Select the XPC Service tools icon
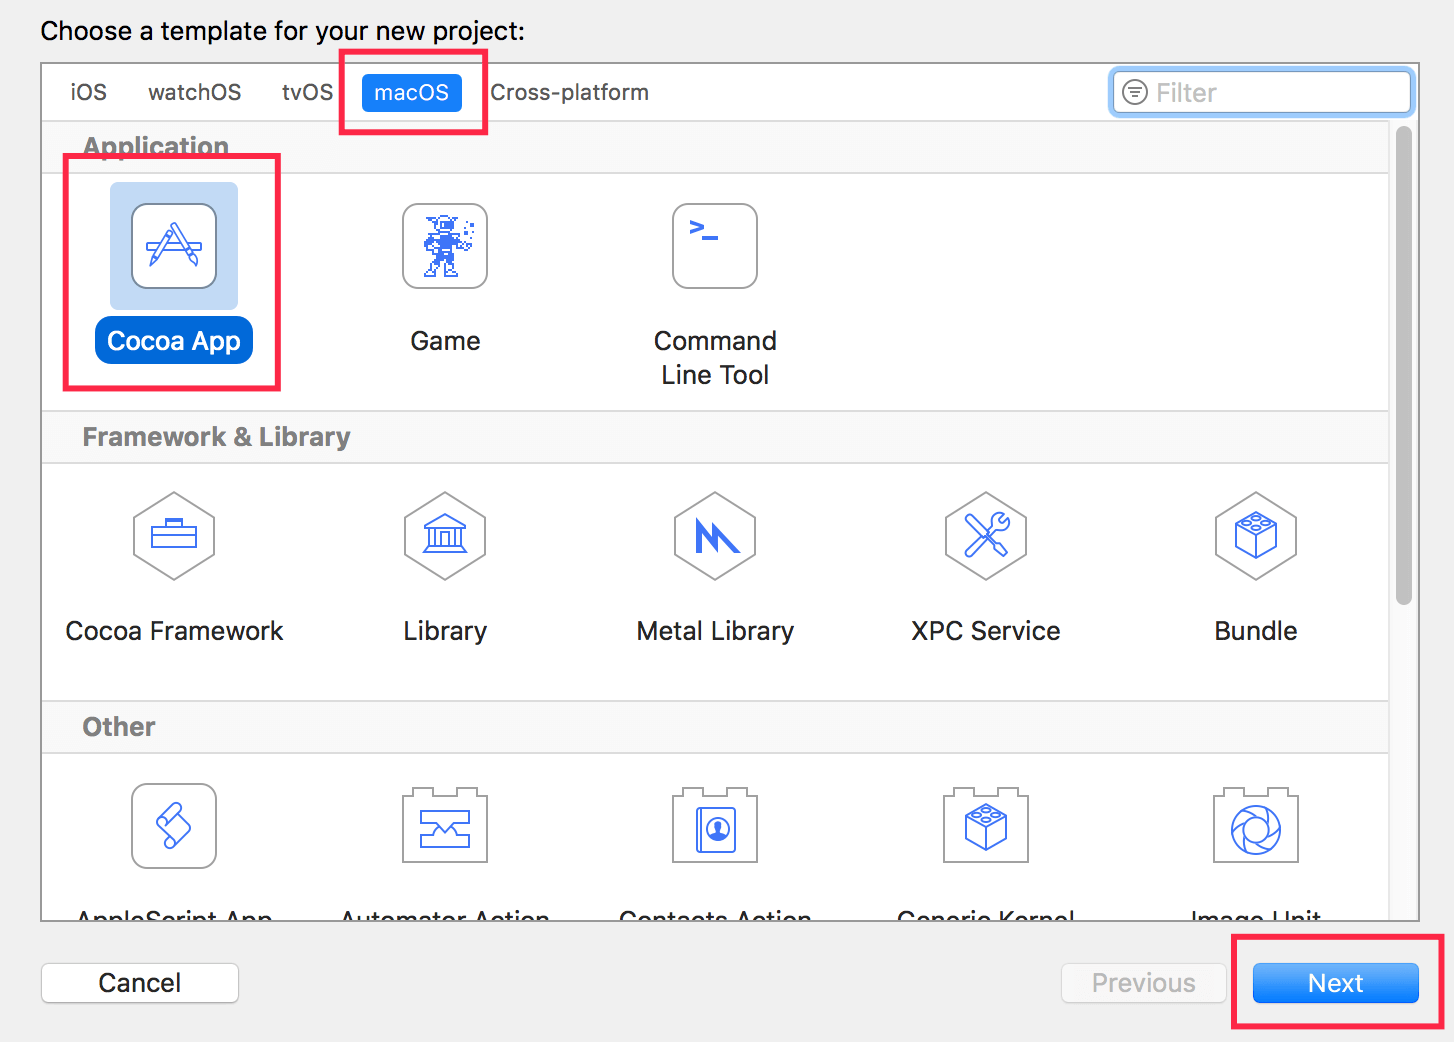 986,536
